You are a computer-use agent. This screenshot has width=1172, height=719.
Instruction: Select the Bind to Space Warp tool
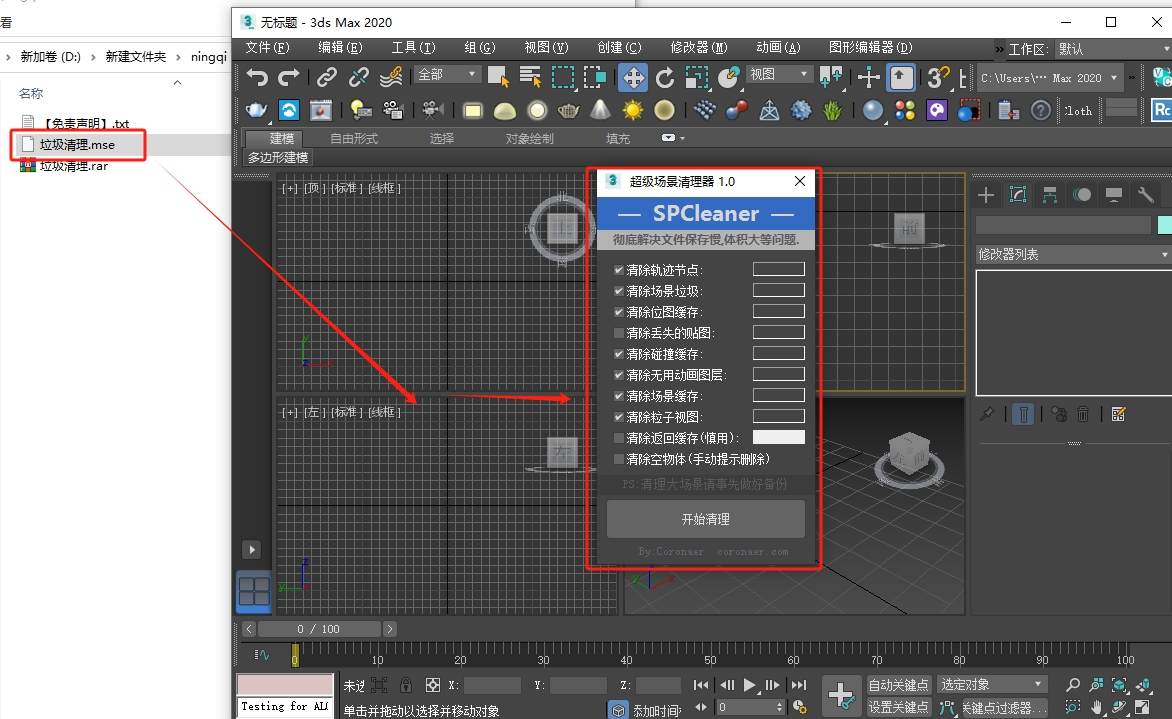tap(390, 77)
